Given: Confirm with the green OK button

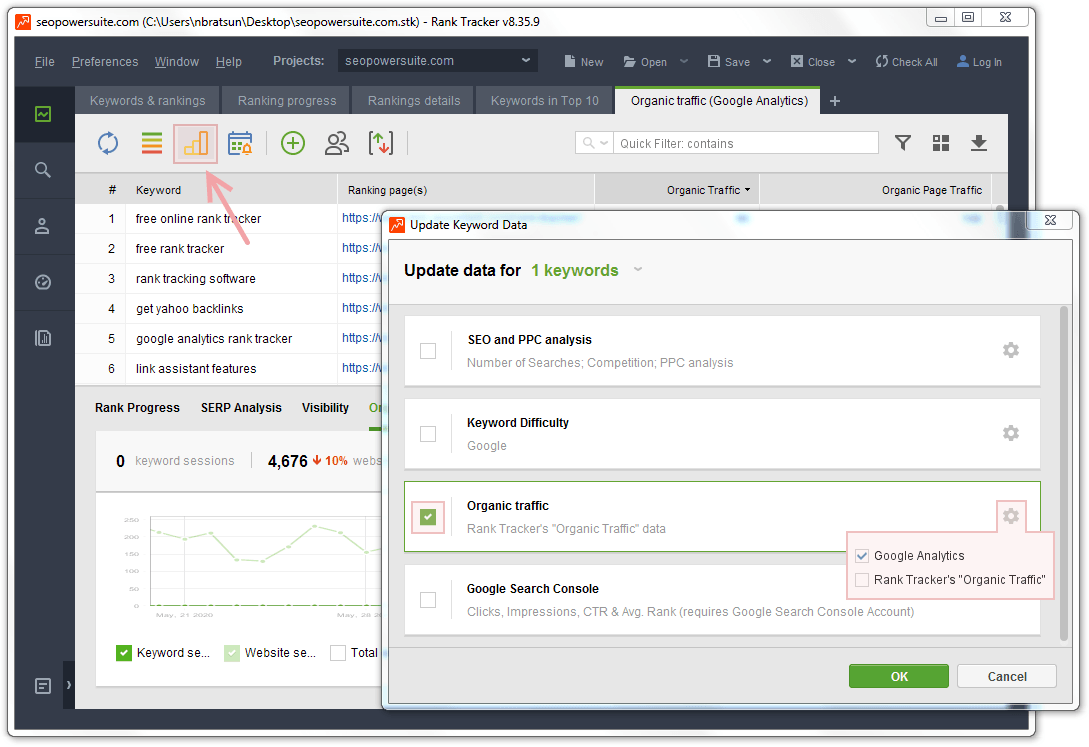Looking at the screenshot, I should (x=899, y=676).
